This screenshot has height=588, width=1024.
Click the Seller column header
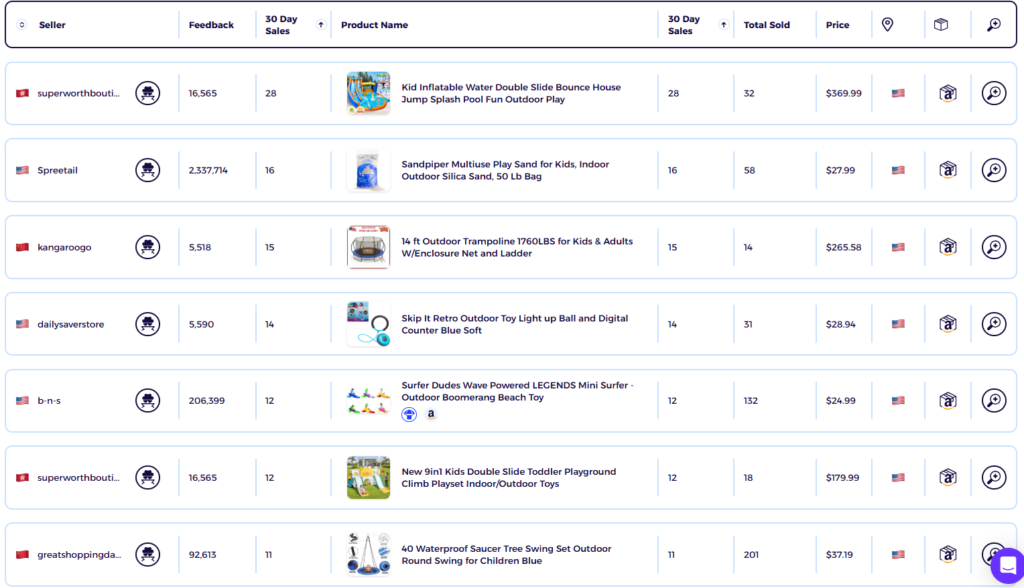pos(52,25)
